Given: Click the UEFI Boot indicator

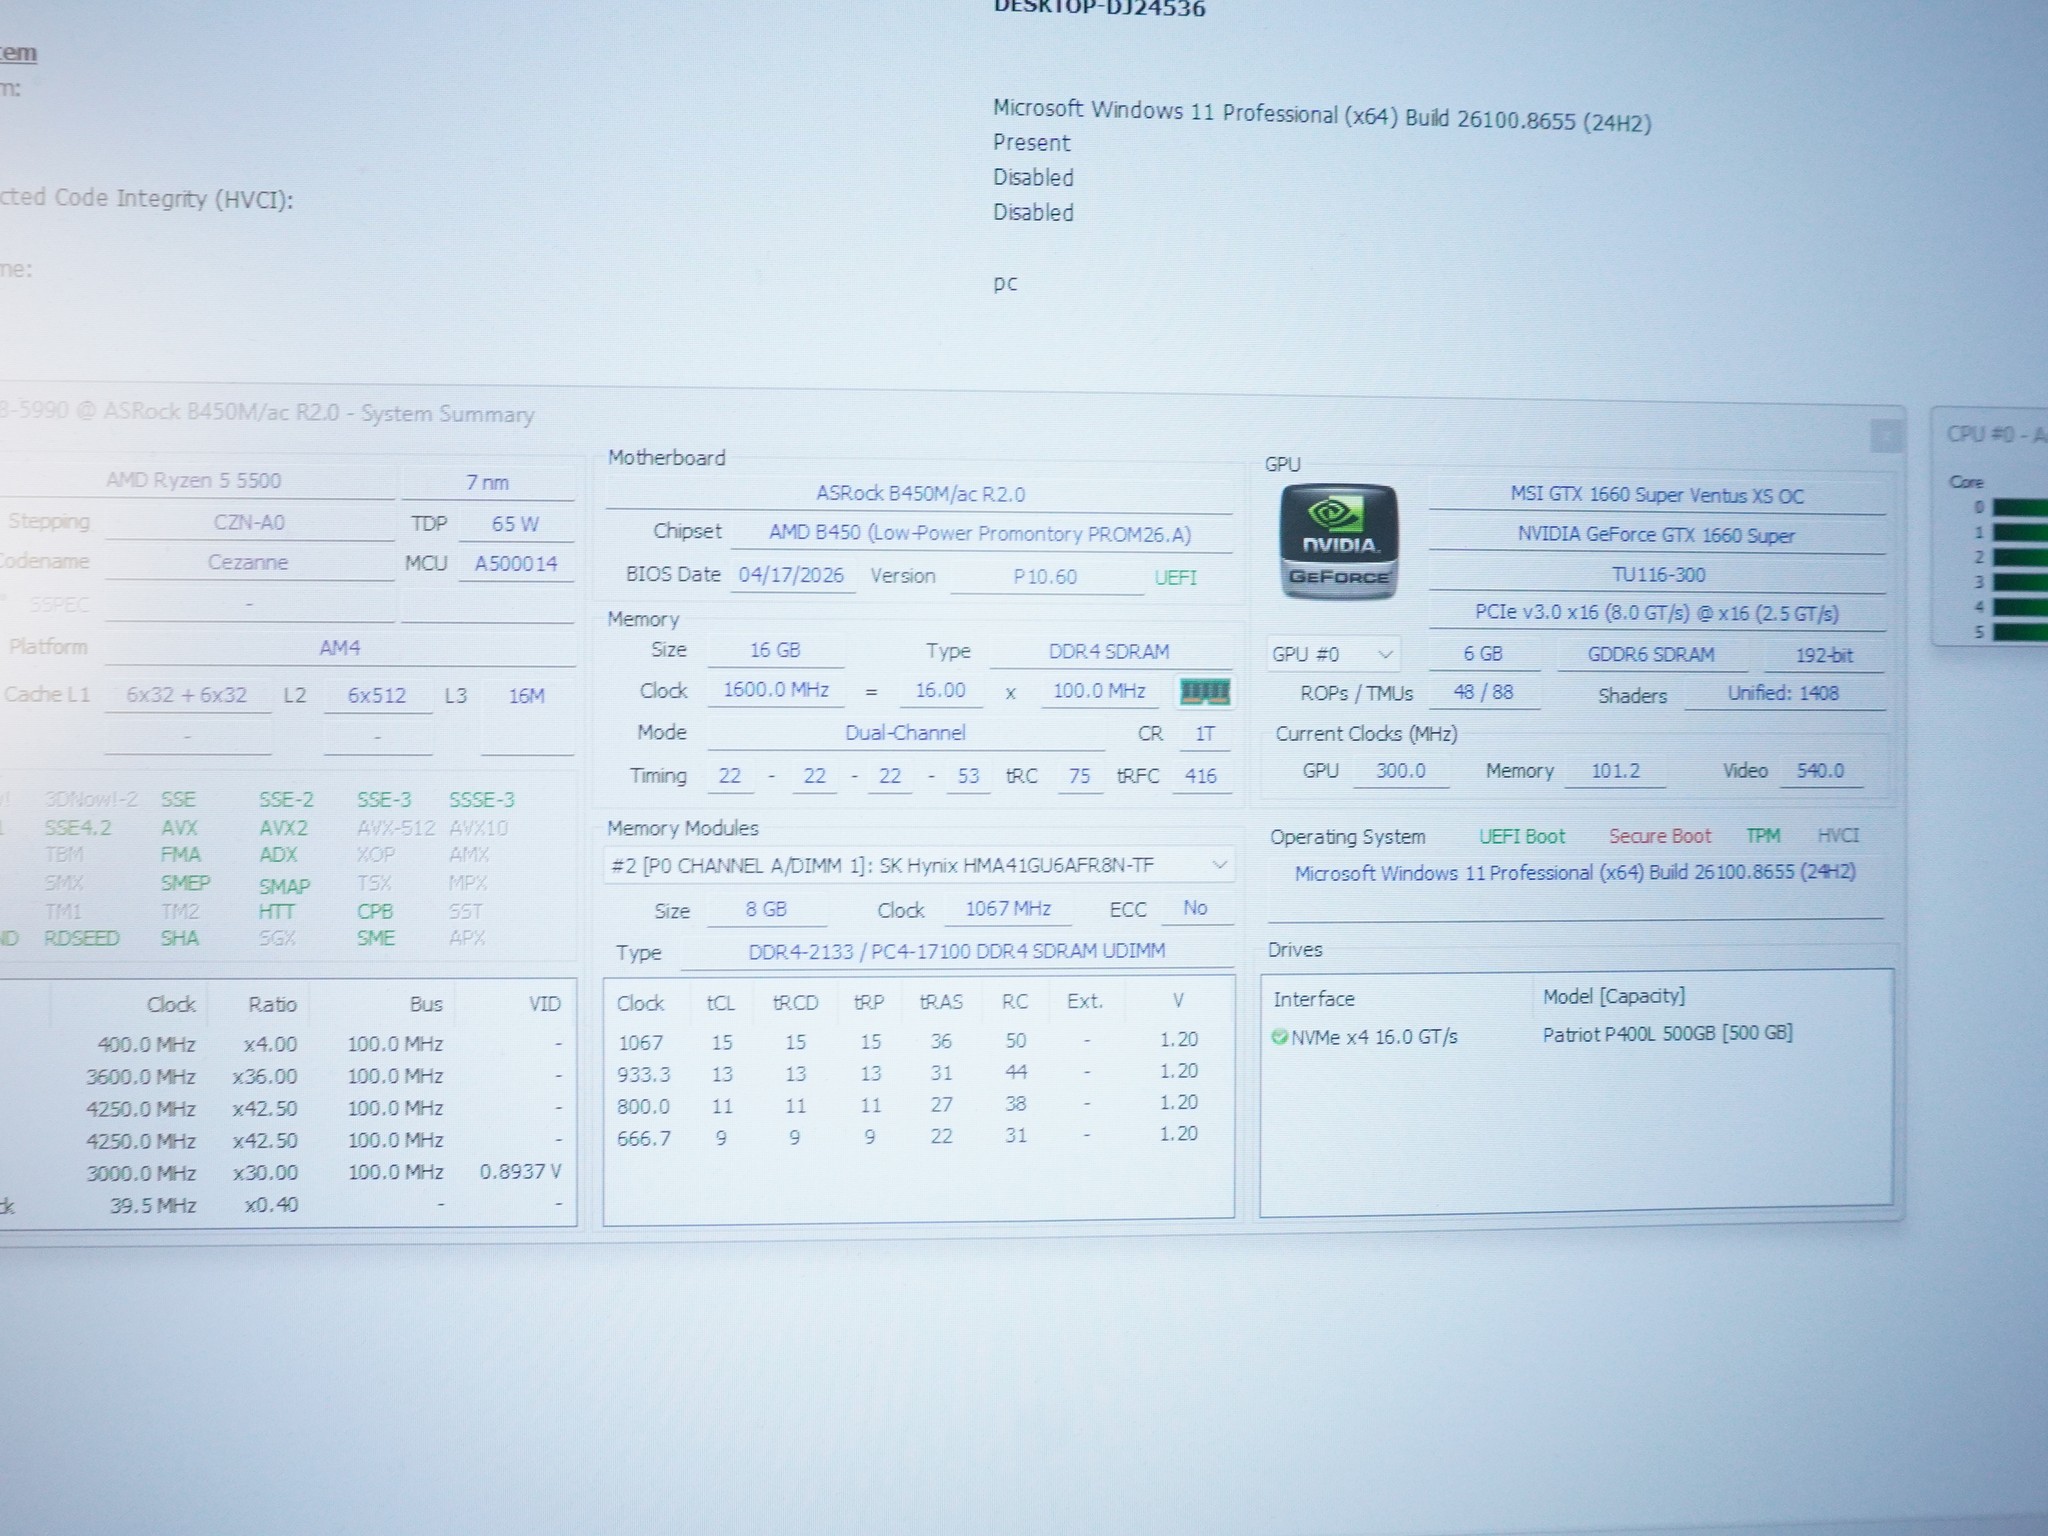Looking at the screenshot, I should (x=1522, y=837).
